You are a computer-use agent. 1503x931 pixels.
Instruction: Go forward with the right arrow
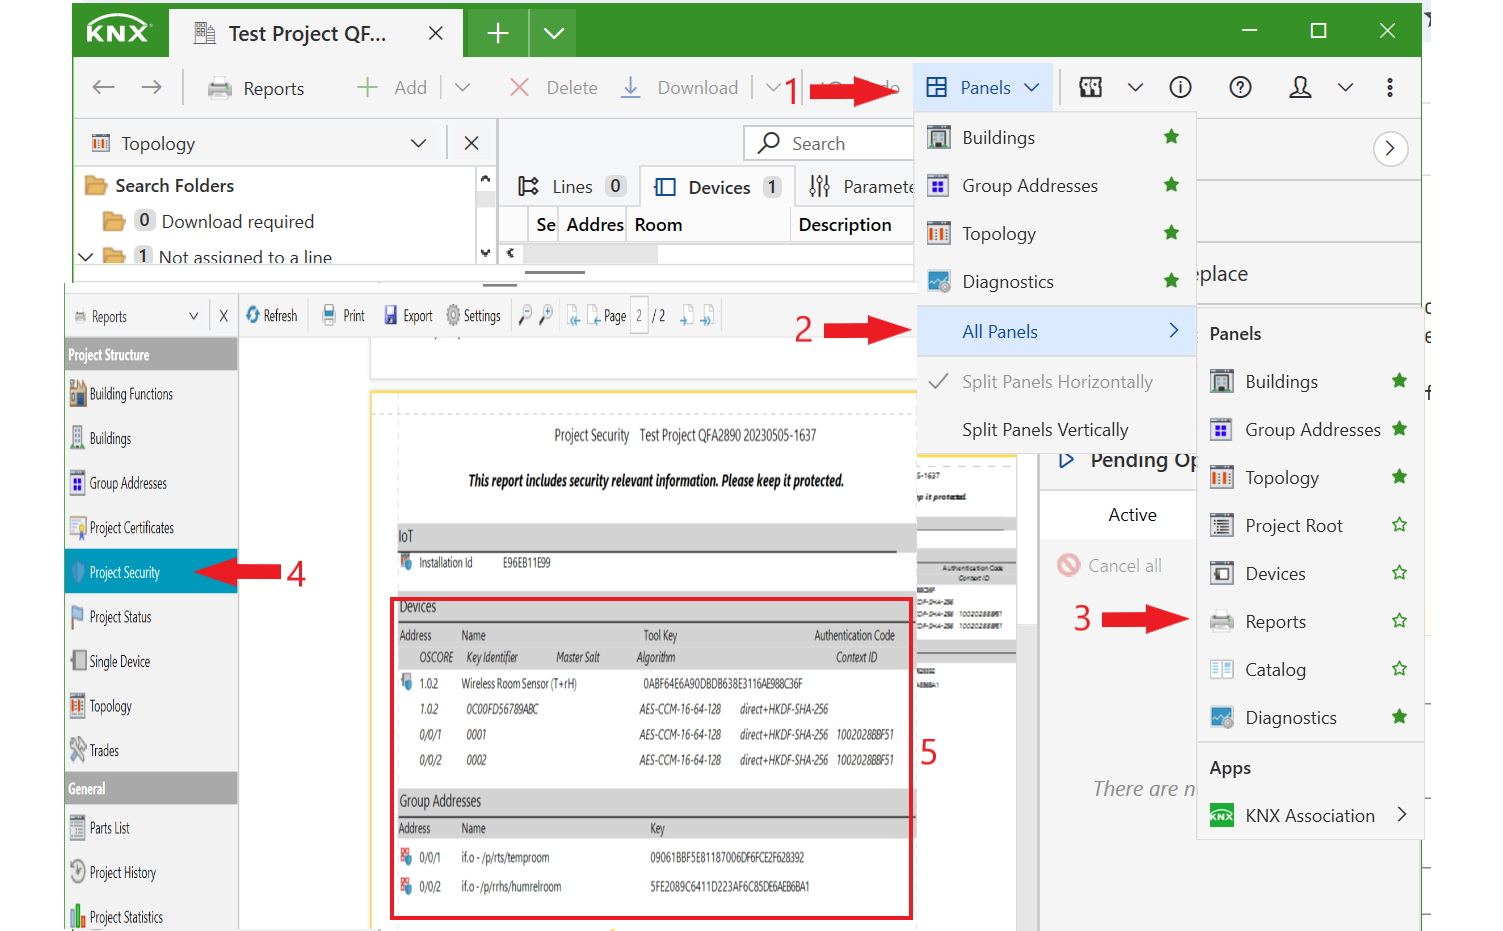point(151,88)
